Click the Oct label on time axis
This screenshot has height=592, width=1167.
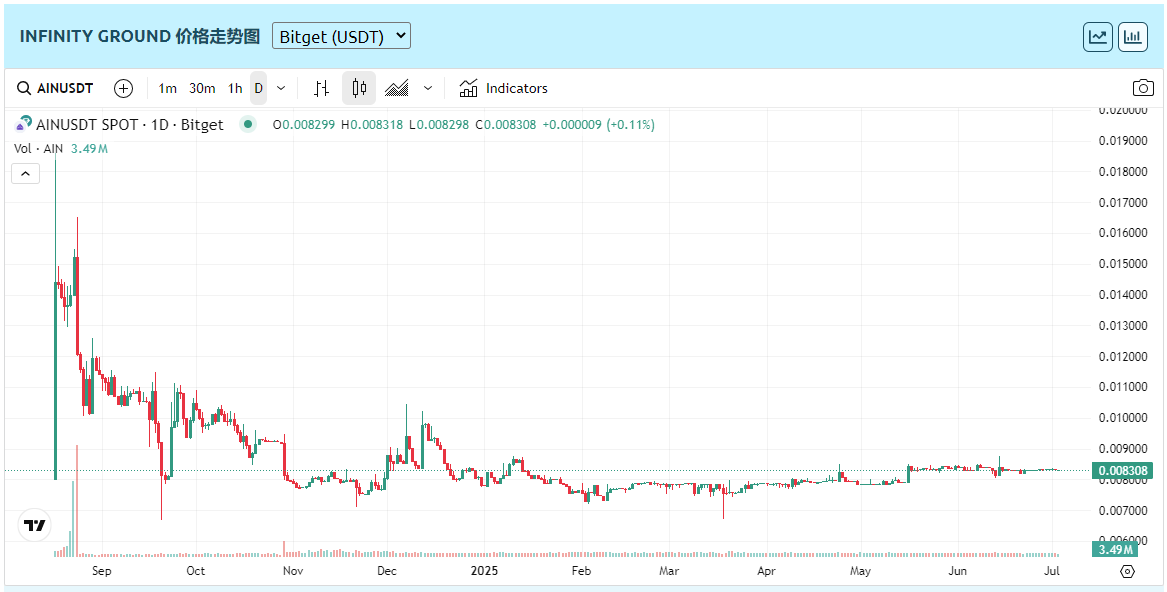[196, 571]
